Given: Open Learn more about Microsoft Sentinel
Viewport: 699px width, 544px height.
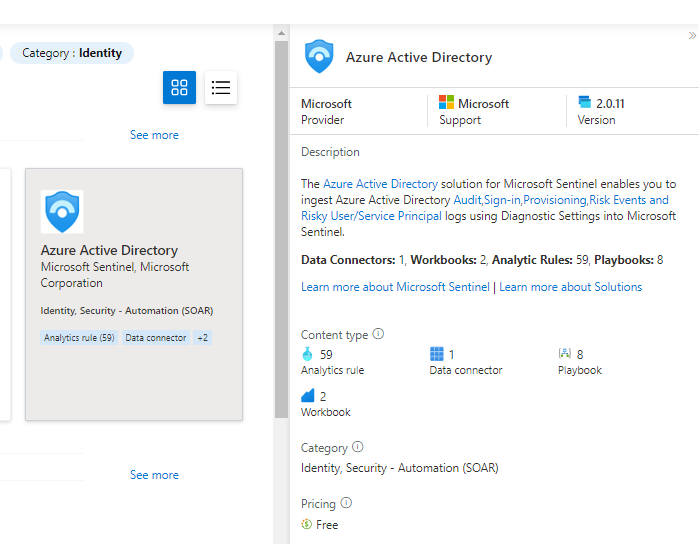Looking at the screenshot, I should [395, 287].
